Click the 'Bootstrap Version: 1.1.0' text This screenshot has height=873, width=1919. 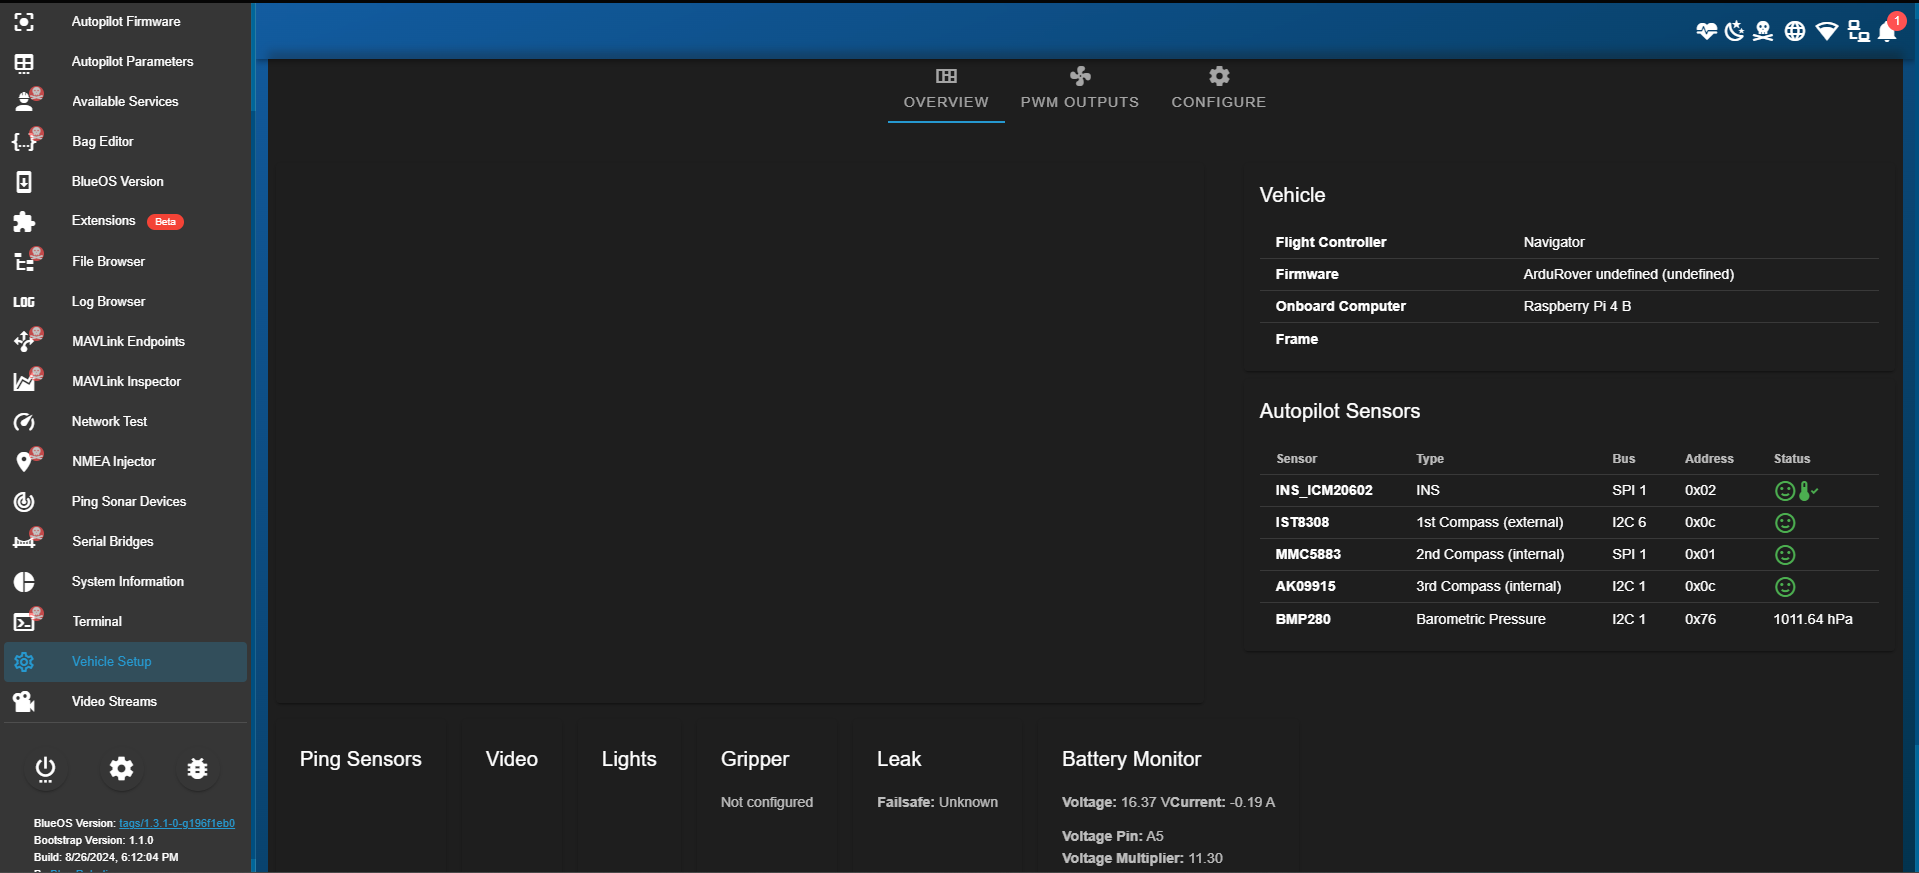[94, 840]
